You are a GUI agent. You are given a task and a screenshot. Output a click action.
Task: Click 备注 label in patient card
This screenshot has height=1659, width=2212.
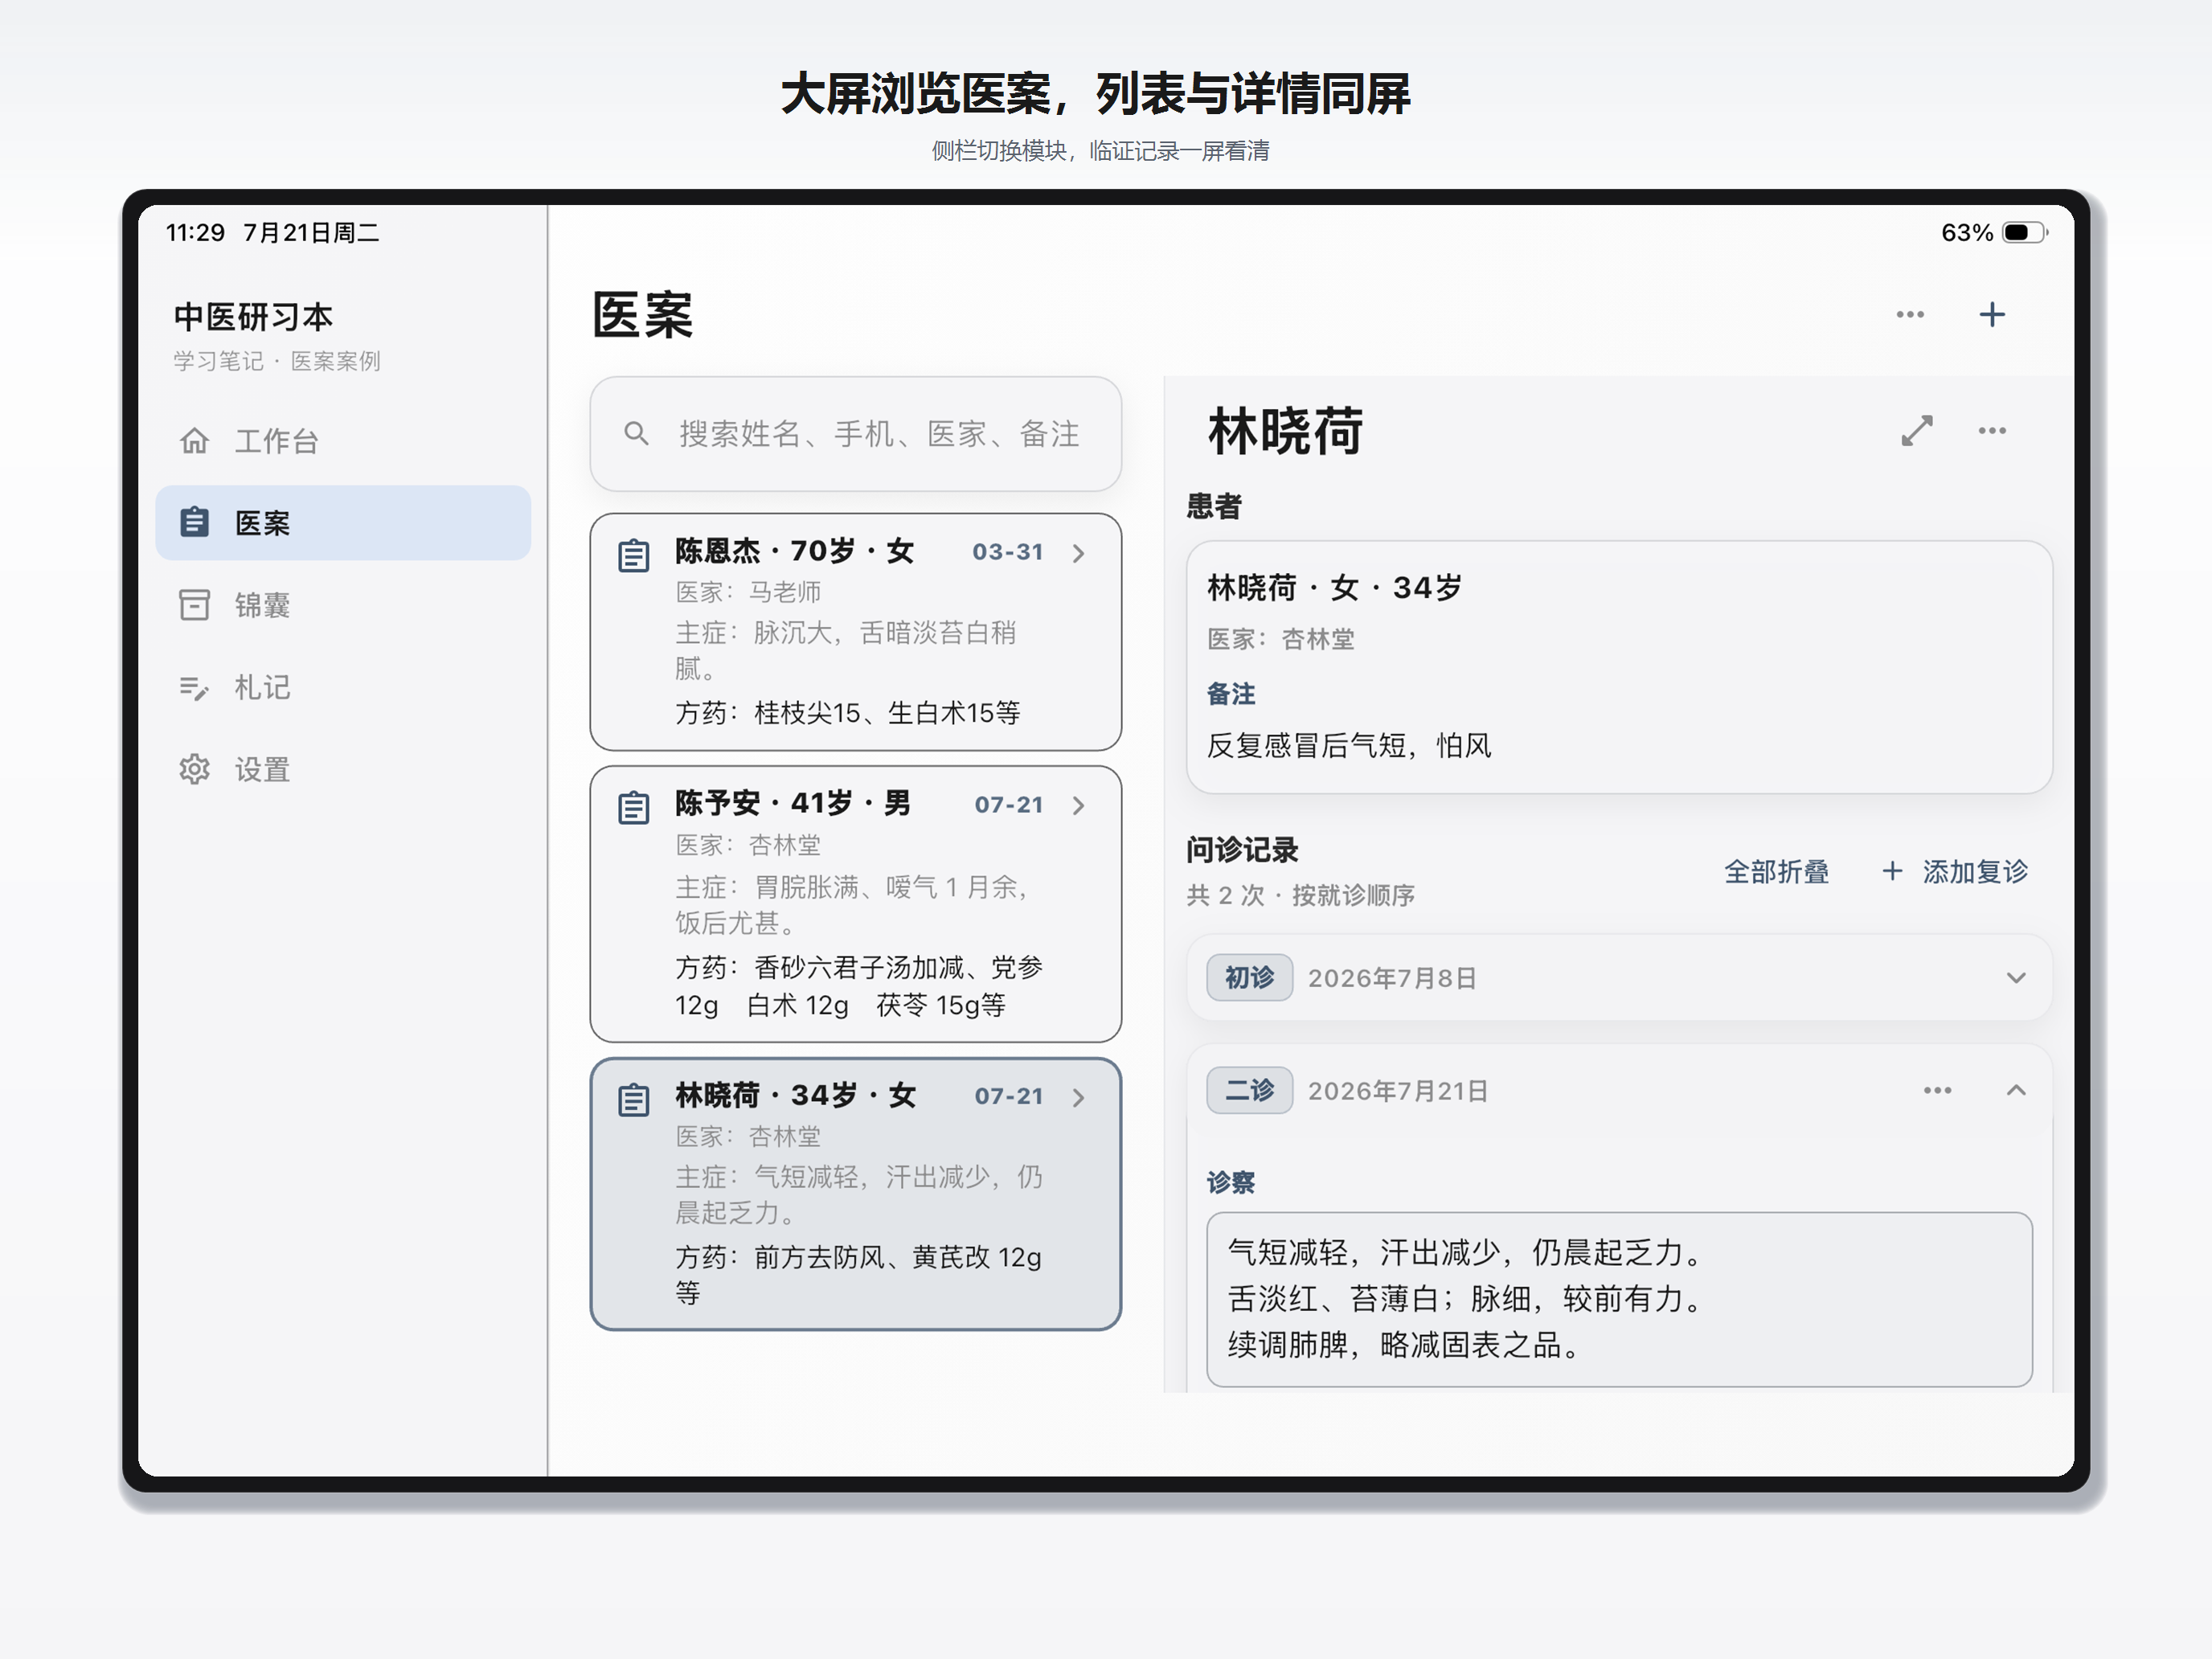click(1231, 694)
